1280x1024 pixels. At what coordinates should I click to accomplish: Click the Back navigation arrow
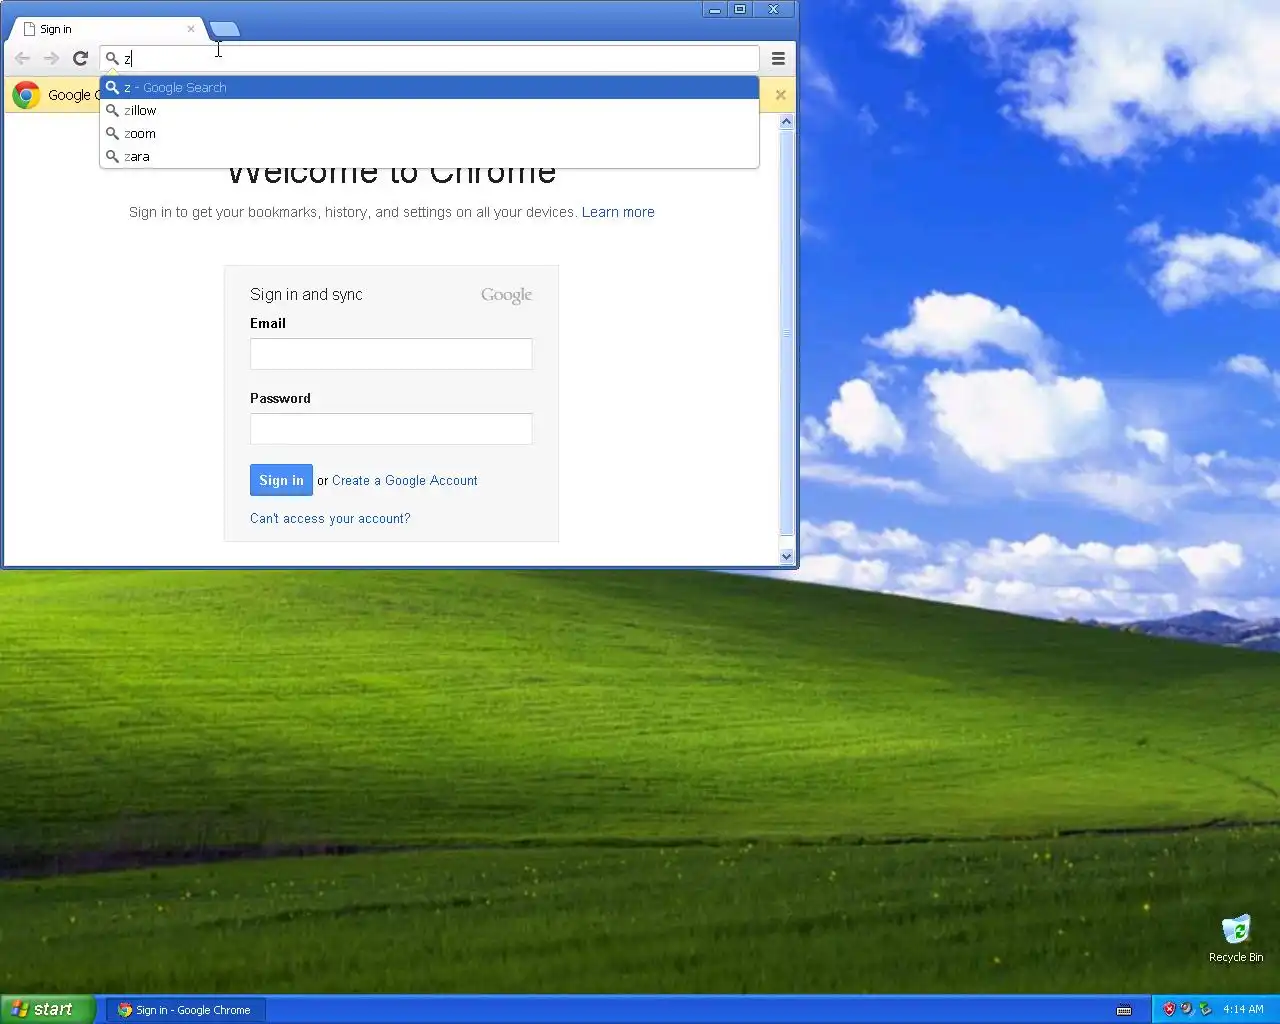(22, 58)
